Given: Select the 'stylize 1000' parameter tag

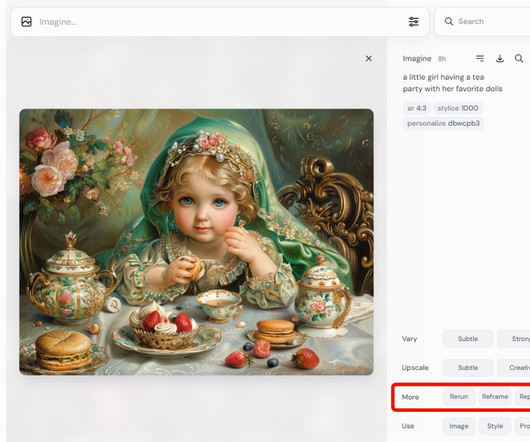Looking at the screenshot, I should (x=458, y=108).
